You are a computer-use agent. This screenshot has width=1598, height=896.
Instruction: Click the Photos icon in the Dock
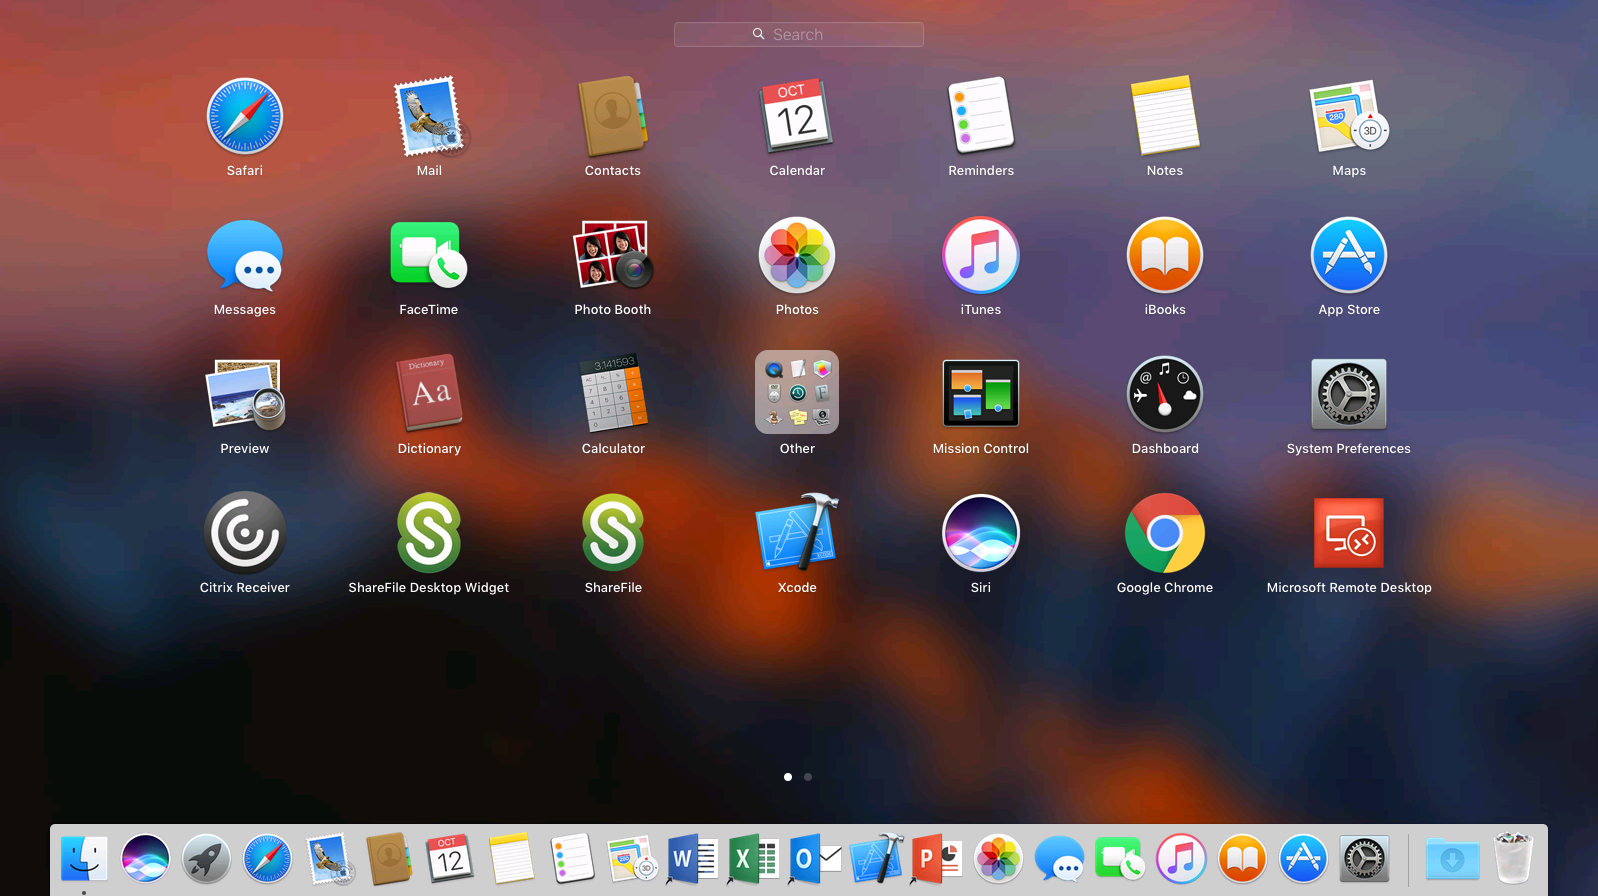pyautogui.click(x=999, y=859)
